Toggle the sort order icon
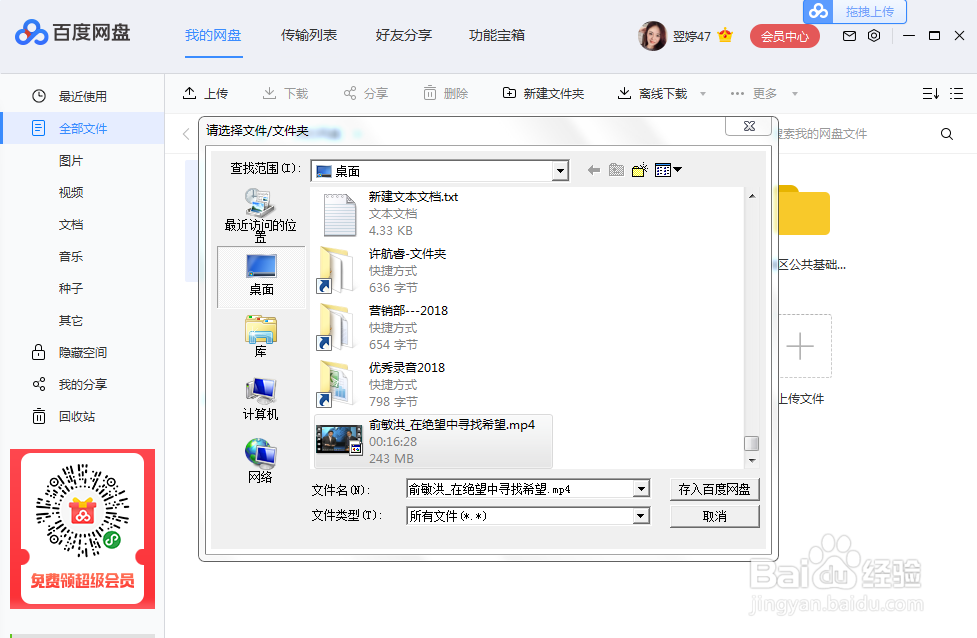 point(930,93)
